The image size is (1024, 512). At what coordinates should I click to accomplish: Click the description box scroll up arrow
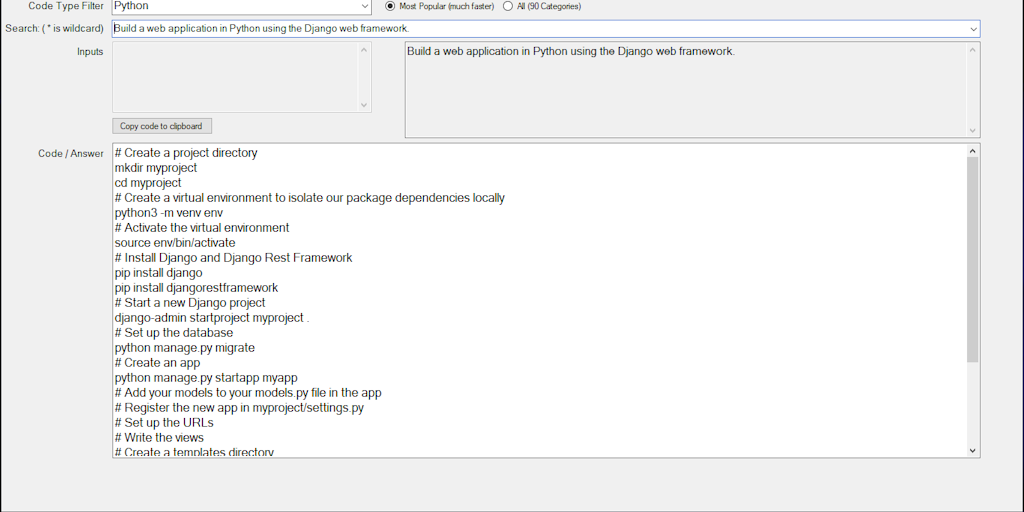click(973, 50)
